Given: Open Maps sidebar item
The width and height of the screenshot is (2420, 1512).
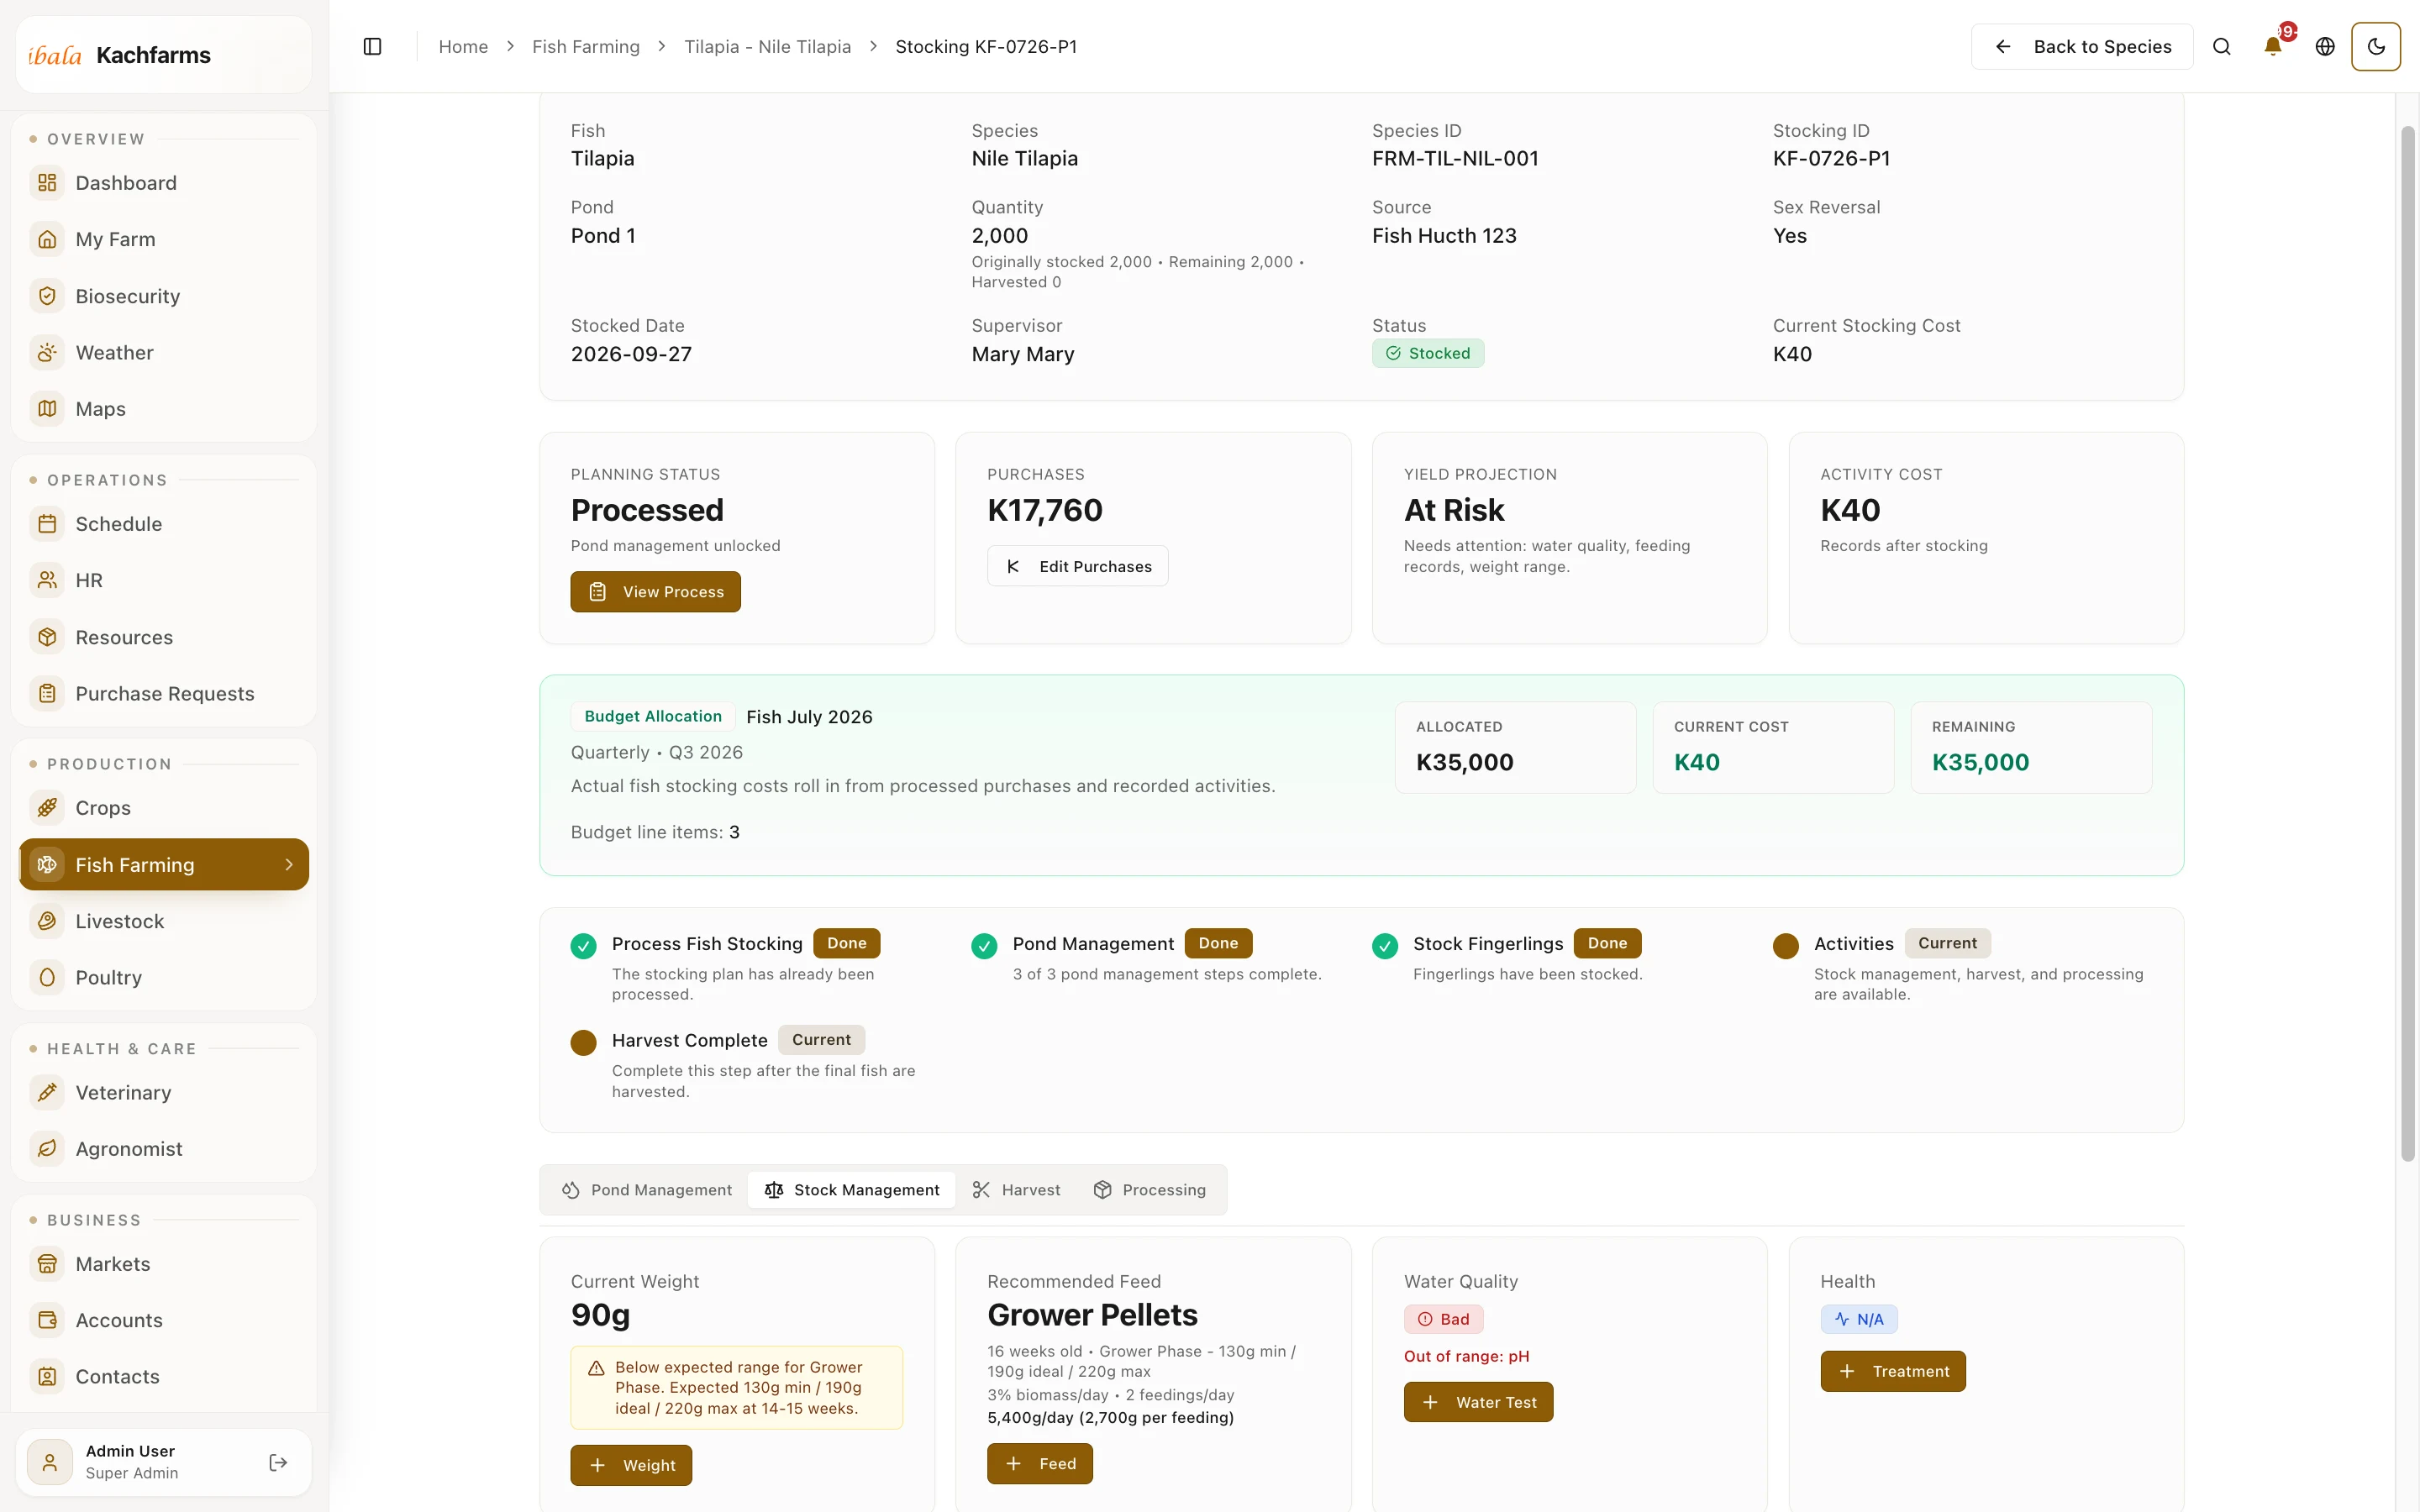Looking at the screenshot, I should (x=163, y=409).
